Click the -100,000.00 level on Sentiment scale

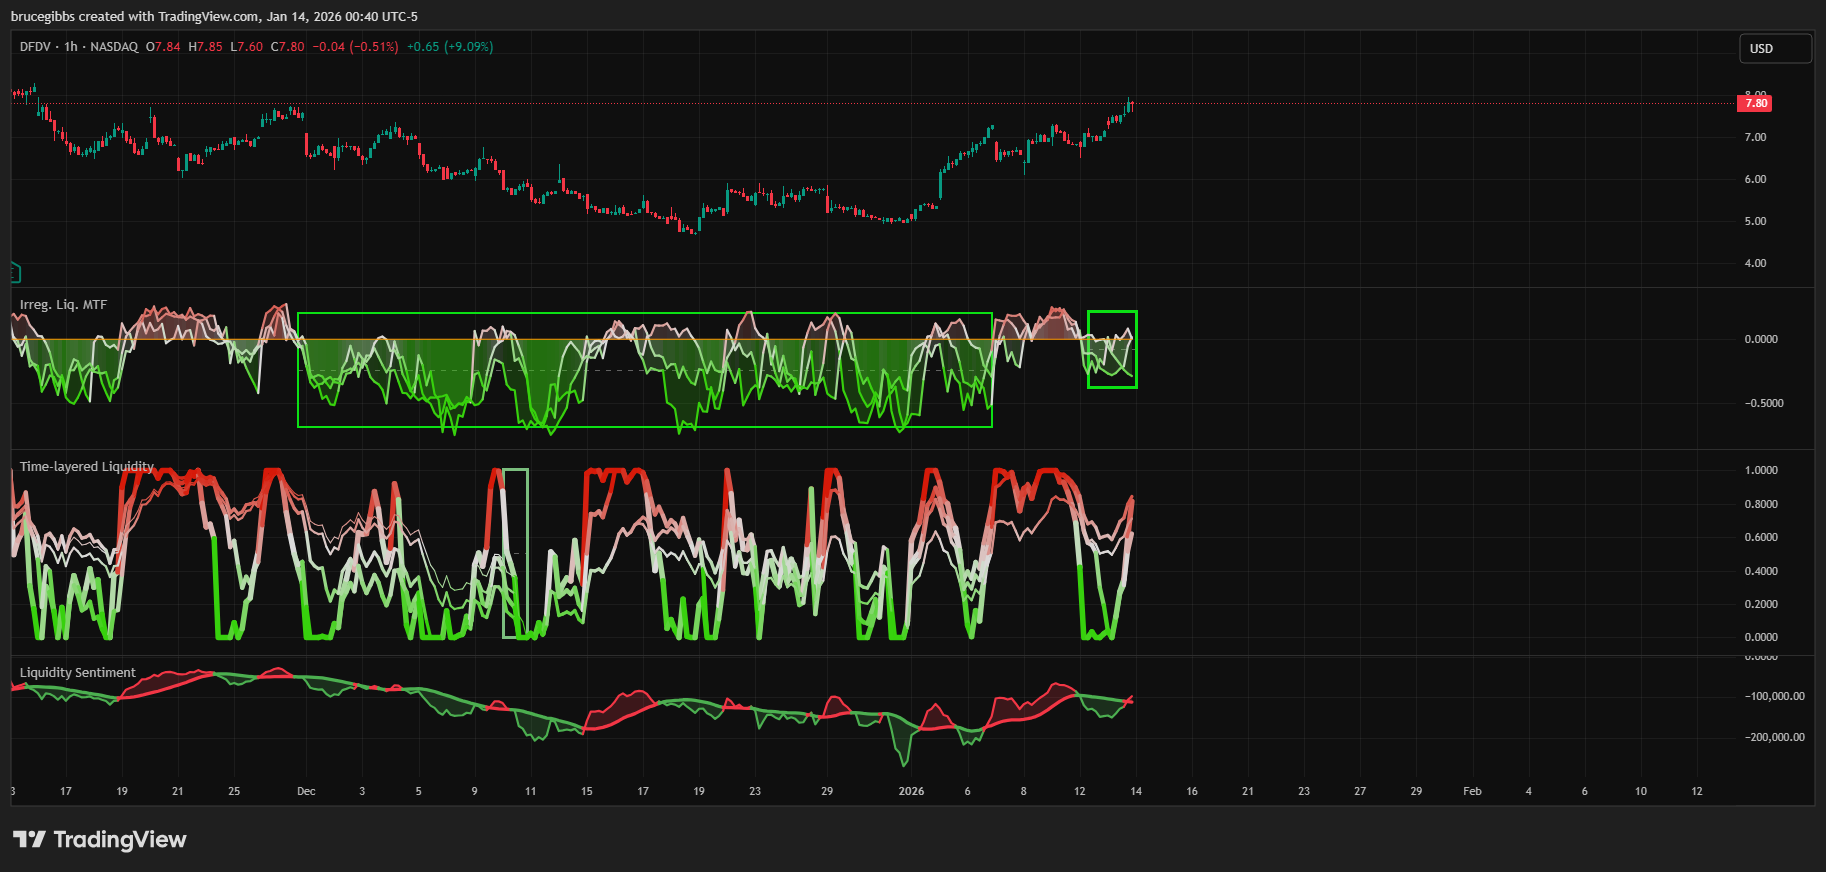pos(1774,696)
